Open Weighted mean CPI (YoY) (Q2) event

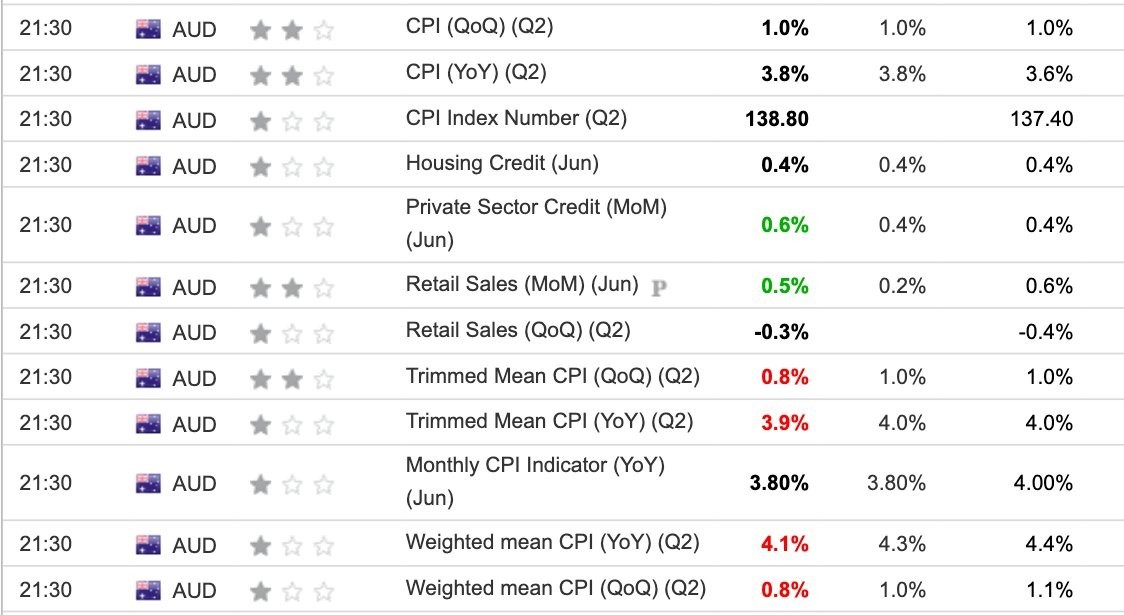click(x=552, y=542)
